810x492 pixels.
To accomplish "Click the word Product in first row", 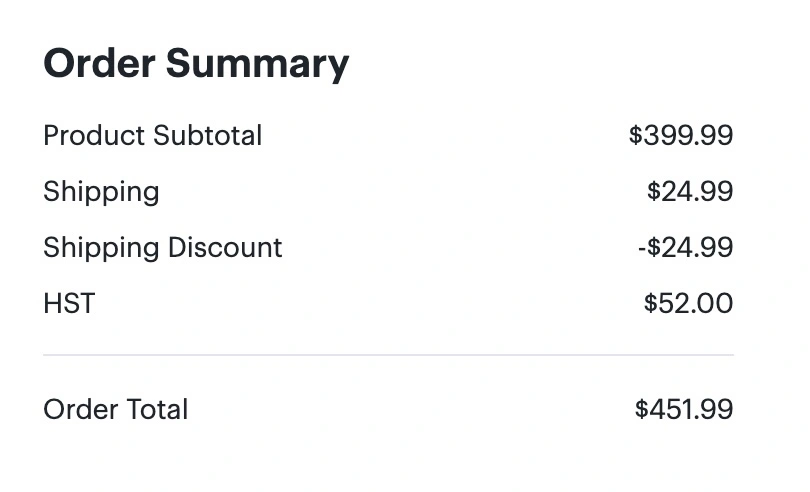I will click(x=94, y=136).
